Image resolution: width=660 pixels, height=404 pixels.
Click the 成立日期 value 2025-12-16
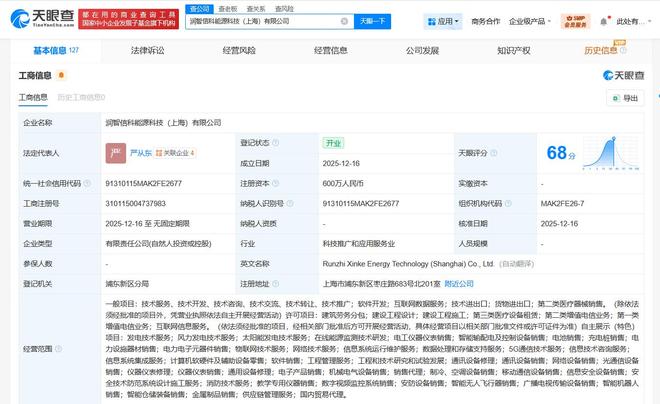click(341, 163)
